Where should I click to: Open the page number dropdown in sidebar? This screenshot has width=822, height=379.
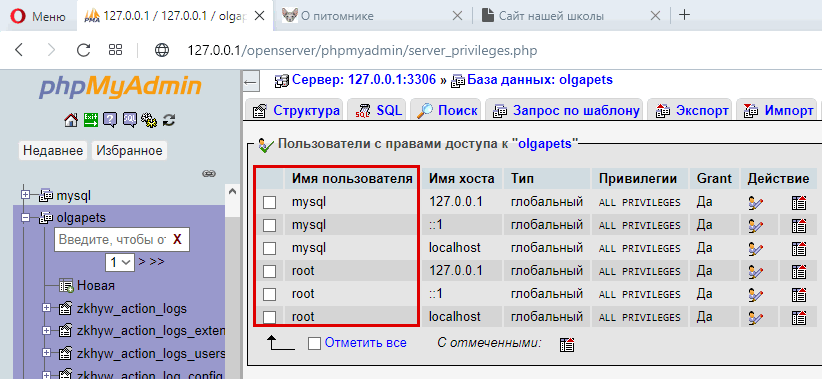[x=120, y=262]
